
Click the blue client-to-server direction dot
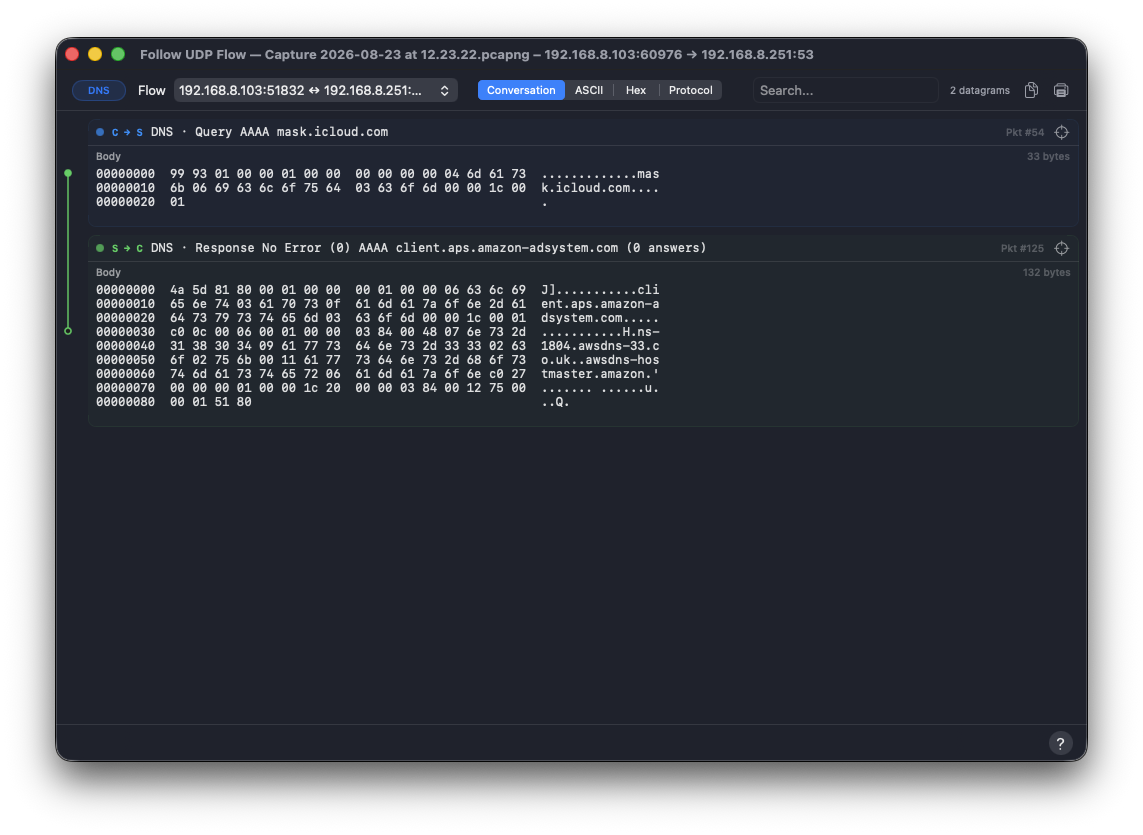[x=100, y=132]
